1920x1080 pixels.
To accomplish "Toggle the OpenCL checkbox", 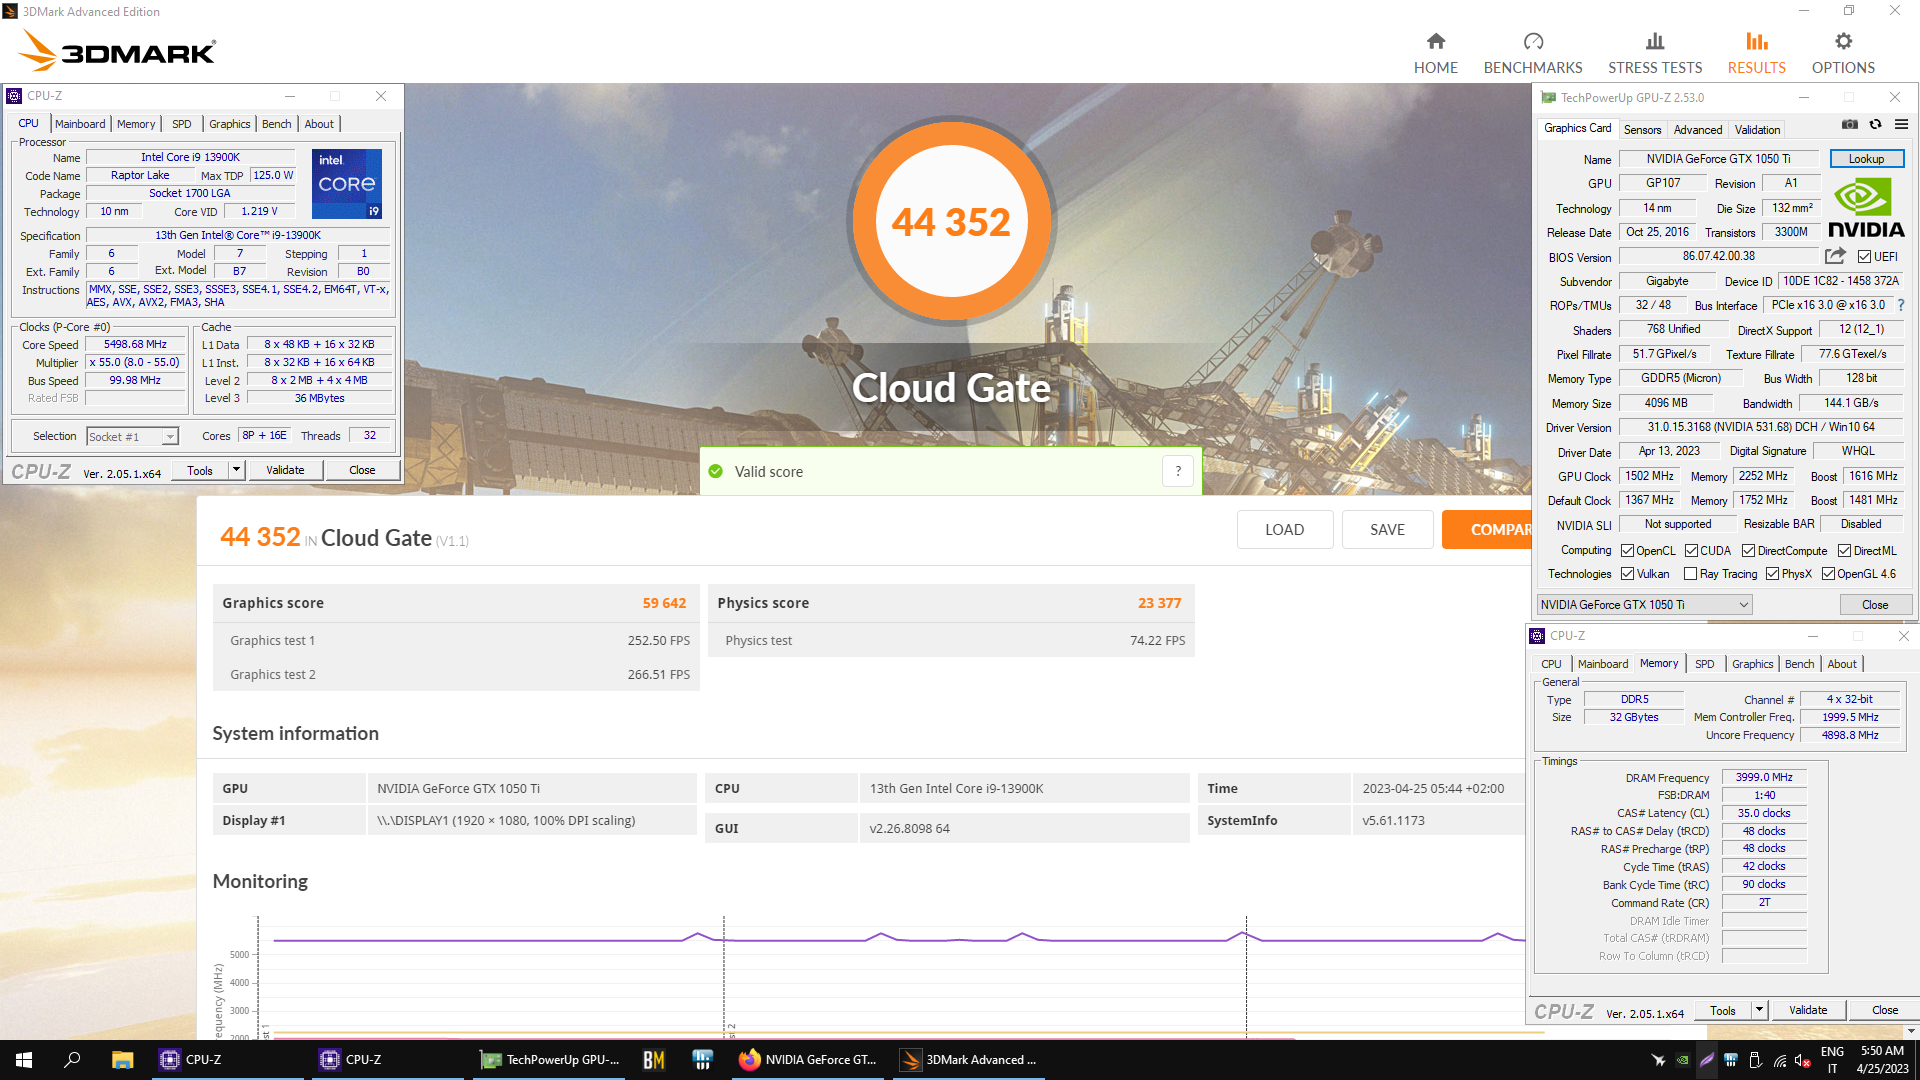I will tap(1627, 551).
